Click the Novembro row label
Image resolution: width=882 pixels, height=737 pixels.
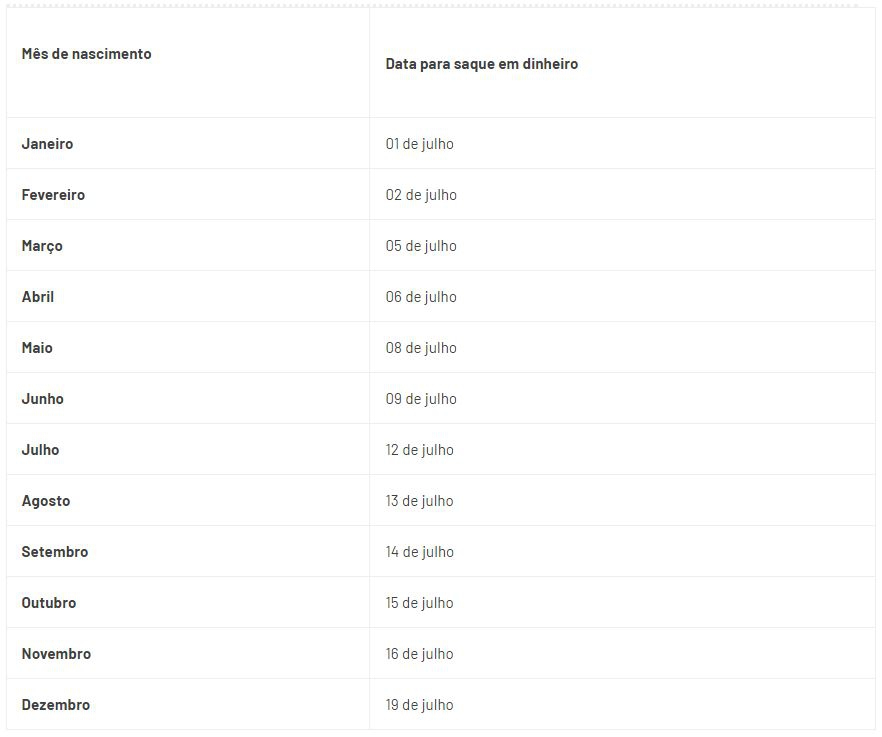tap(56, 654)
